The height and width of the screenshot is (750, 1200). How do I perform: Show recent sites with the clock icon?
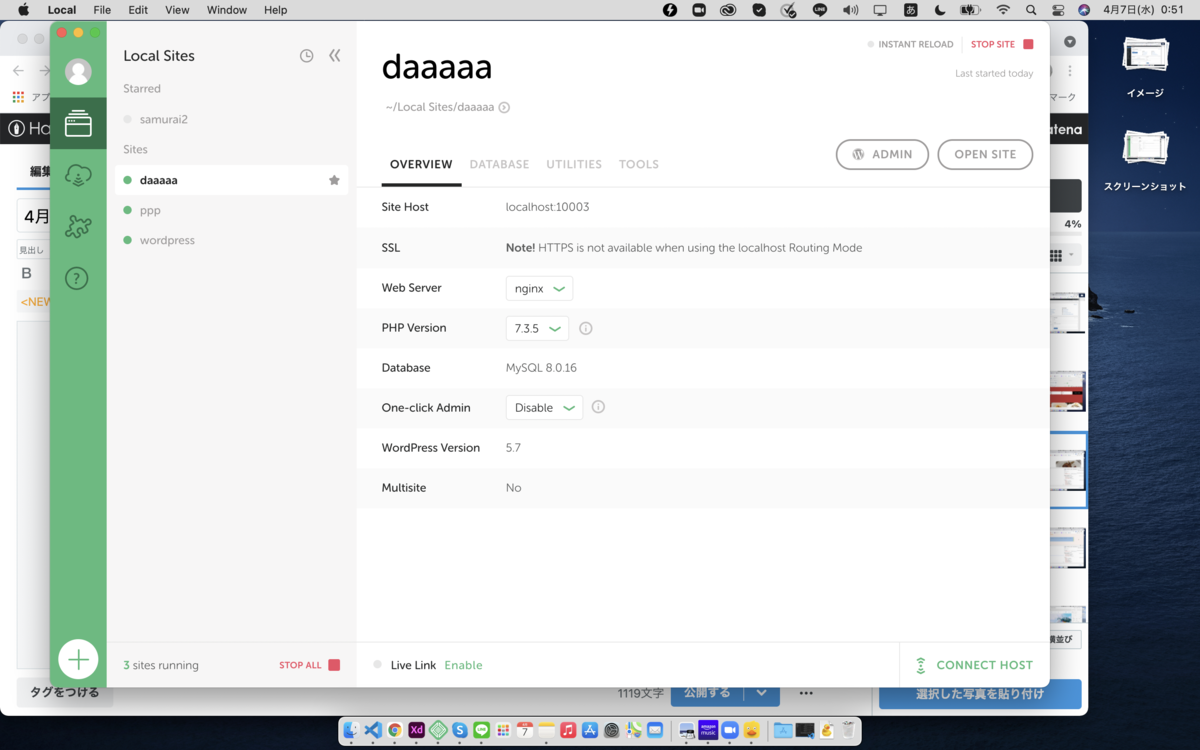[306, 56]
